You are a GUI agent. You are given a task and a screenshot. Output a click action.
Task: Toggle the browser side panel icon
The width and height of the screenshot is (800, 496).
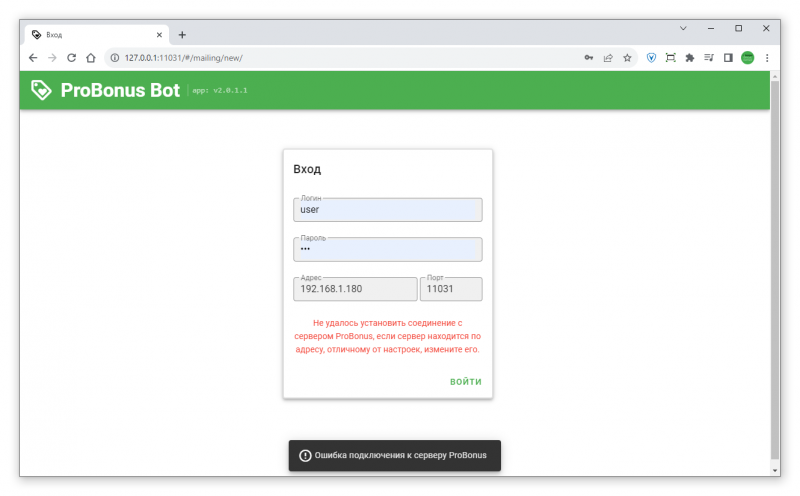click(x=728, y=58)
